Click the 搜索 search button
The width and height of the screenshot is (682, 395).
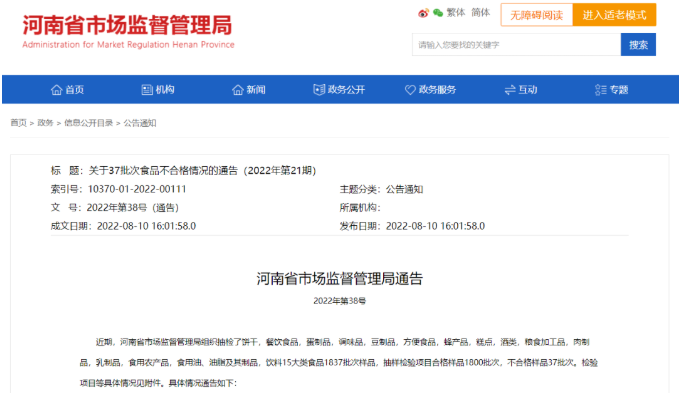pyautogui.click(x=638, y=44)
